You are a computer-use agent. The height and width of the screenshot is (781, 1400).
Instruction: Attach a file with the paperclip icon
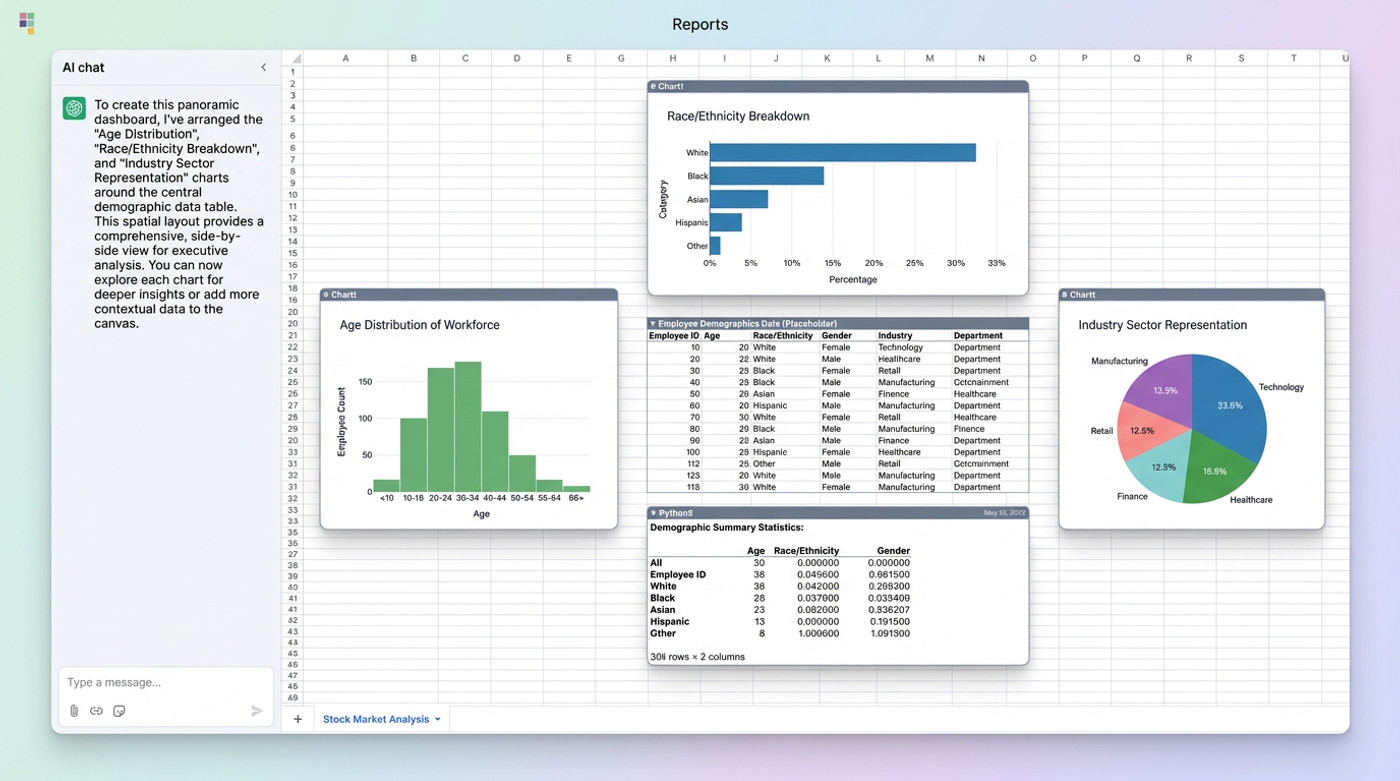[x=74, y=711]
